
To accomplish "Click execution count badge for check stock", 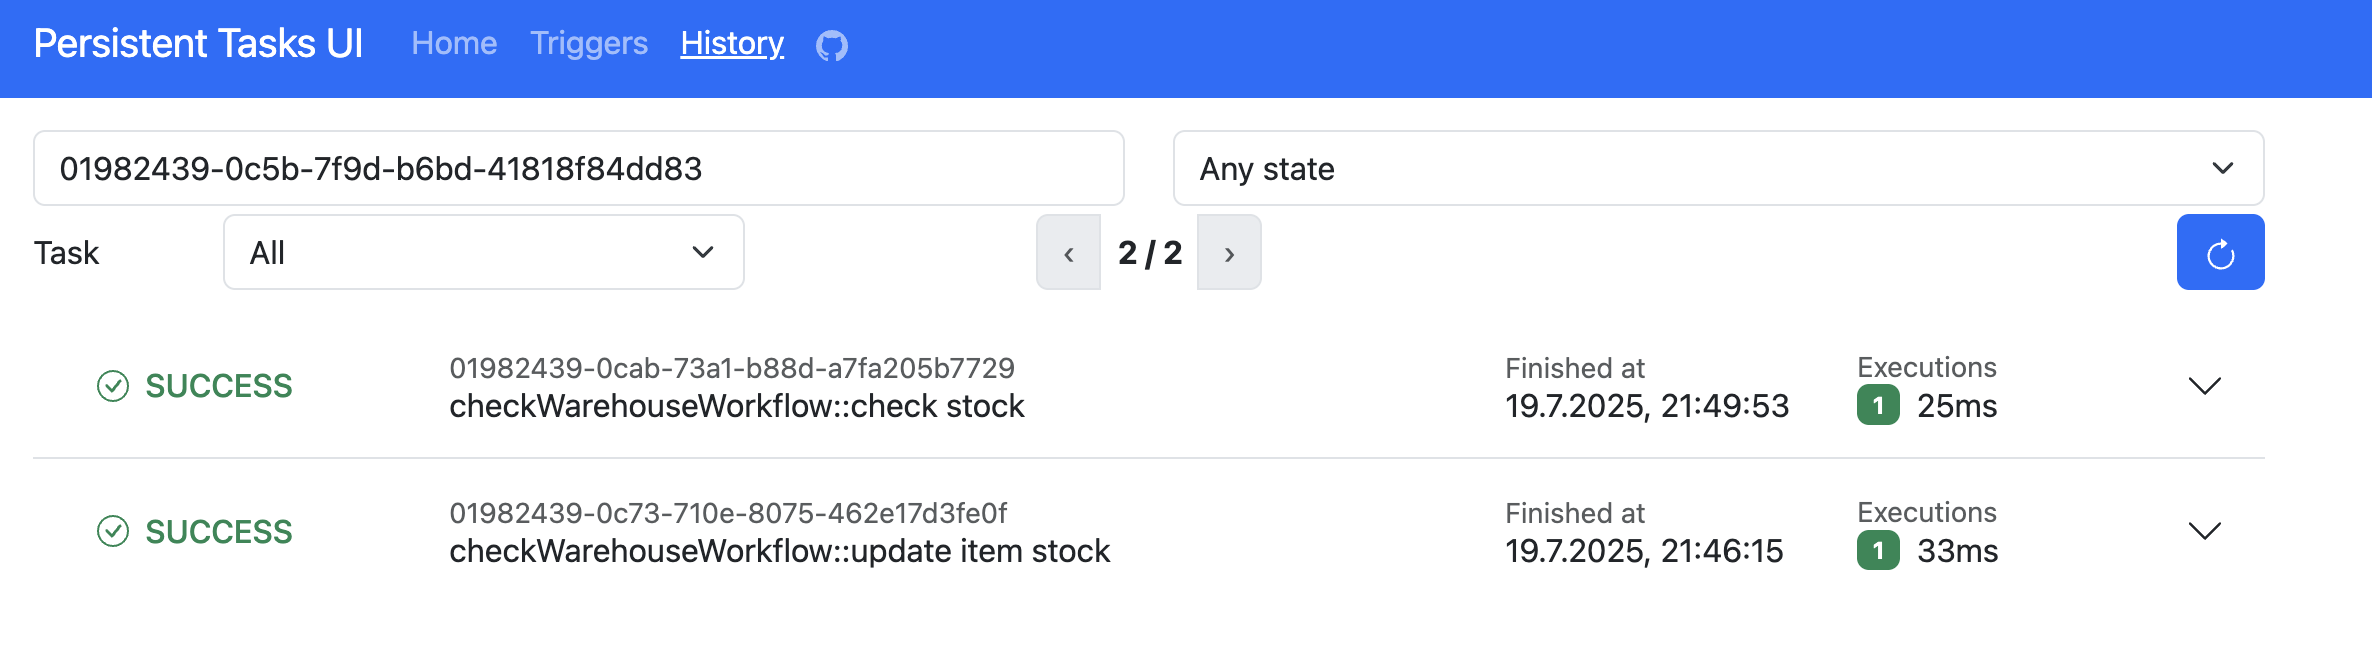I will coord(1878,406).
